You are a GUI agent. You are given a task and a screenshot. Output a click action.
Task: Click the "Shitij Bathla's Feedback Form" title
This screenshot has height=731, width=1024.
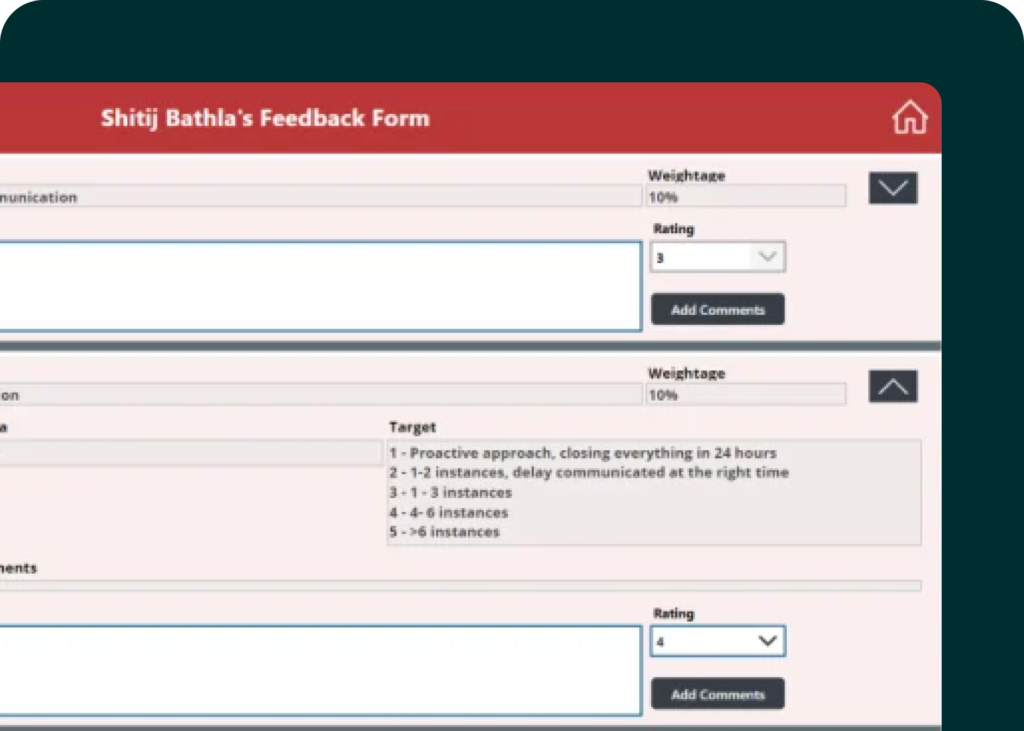click(x=265, y=118)
